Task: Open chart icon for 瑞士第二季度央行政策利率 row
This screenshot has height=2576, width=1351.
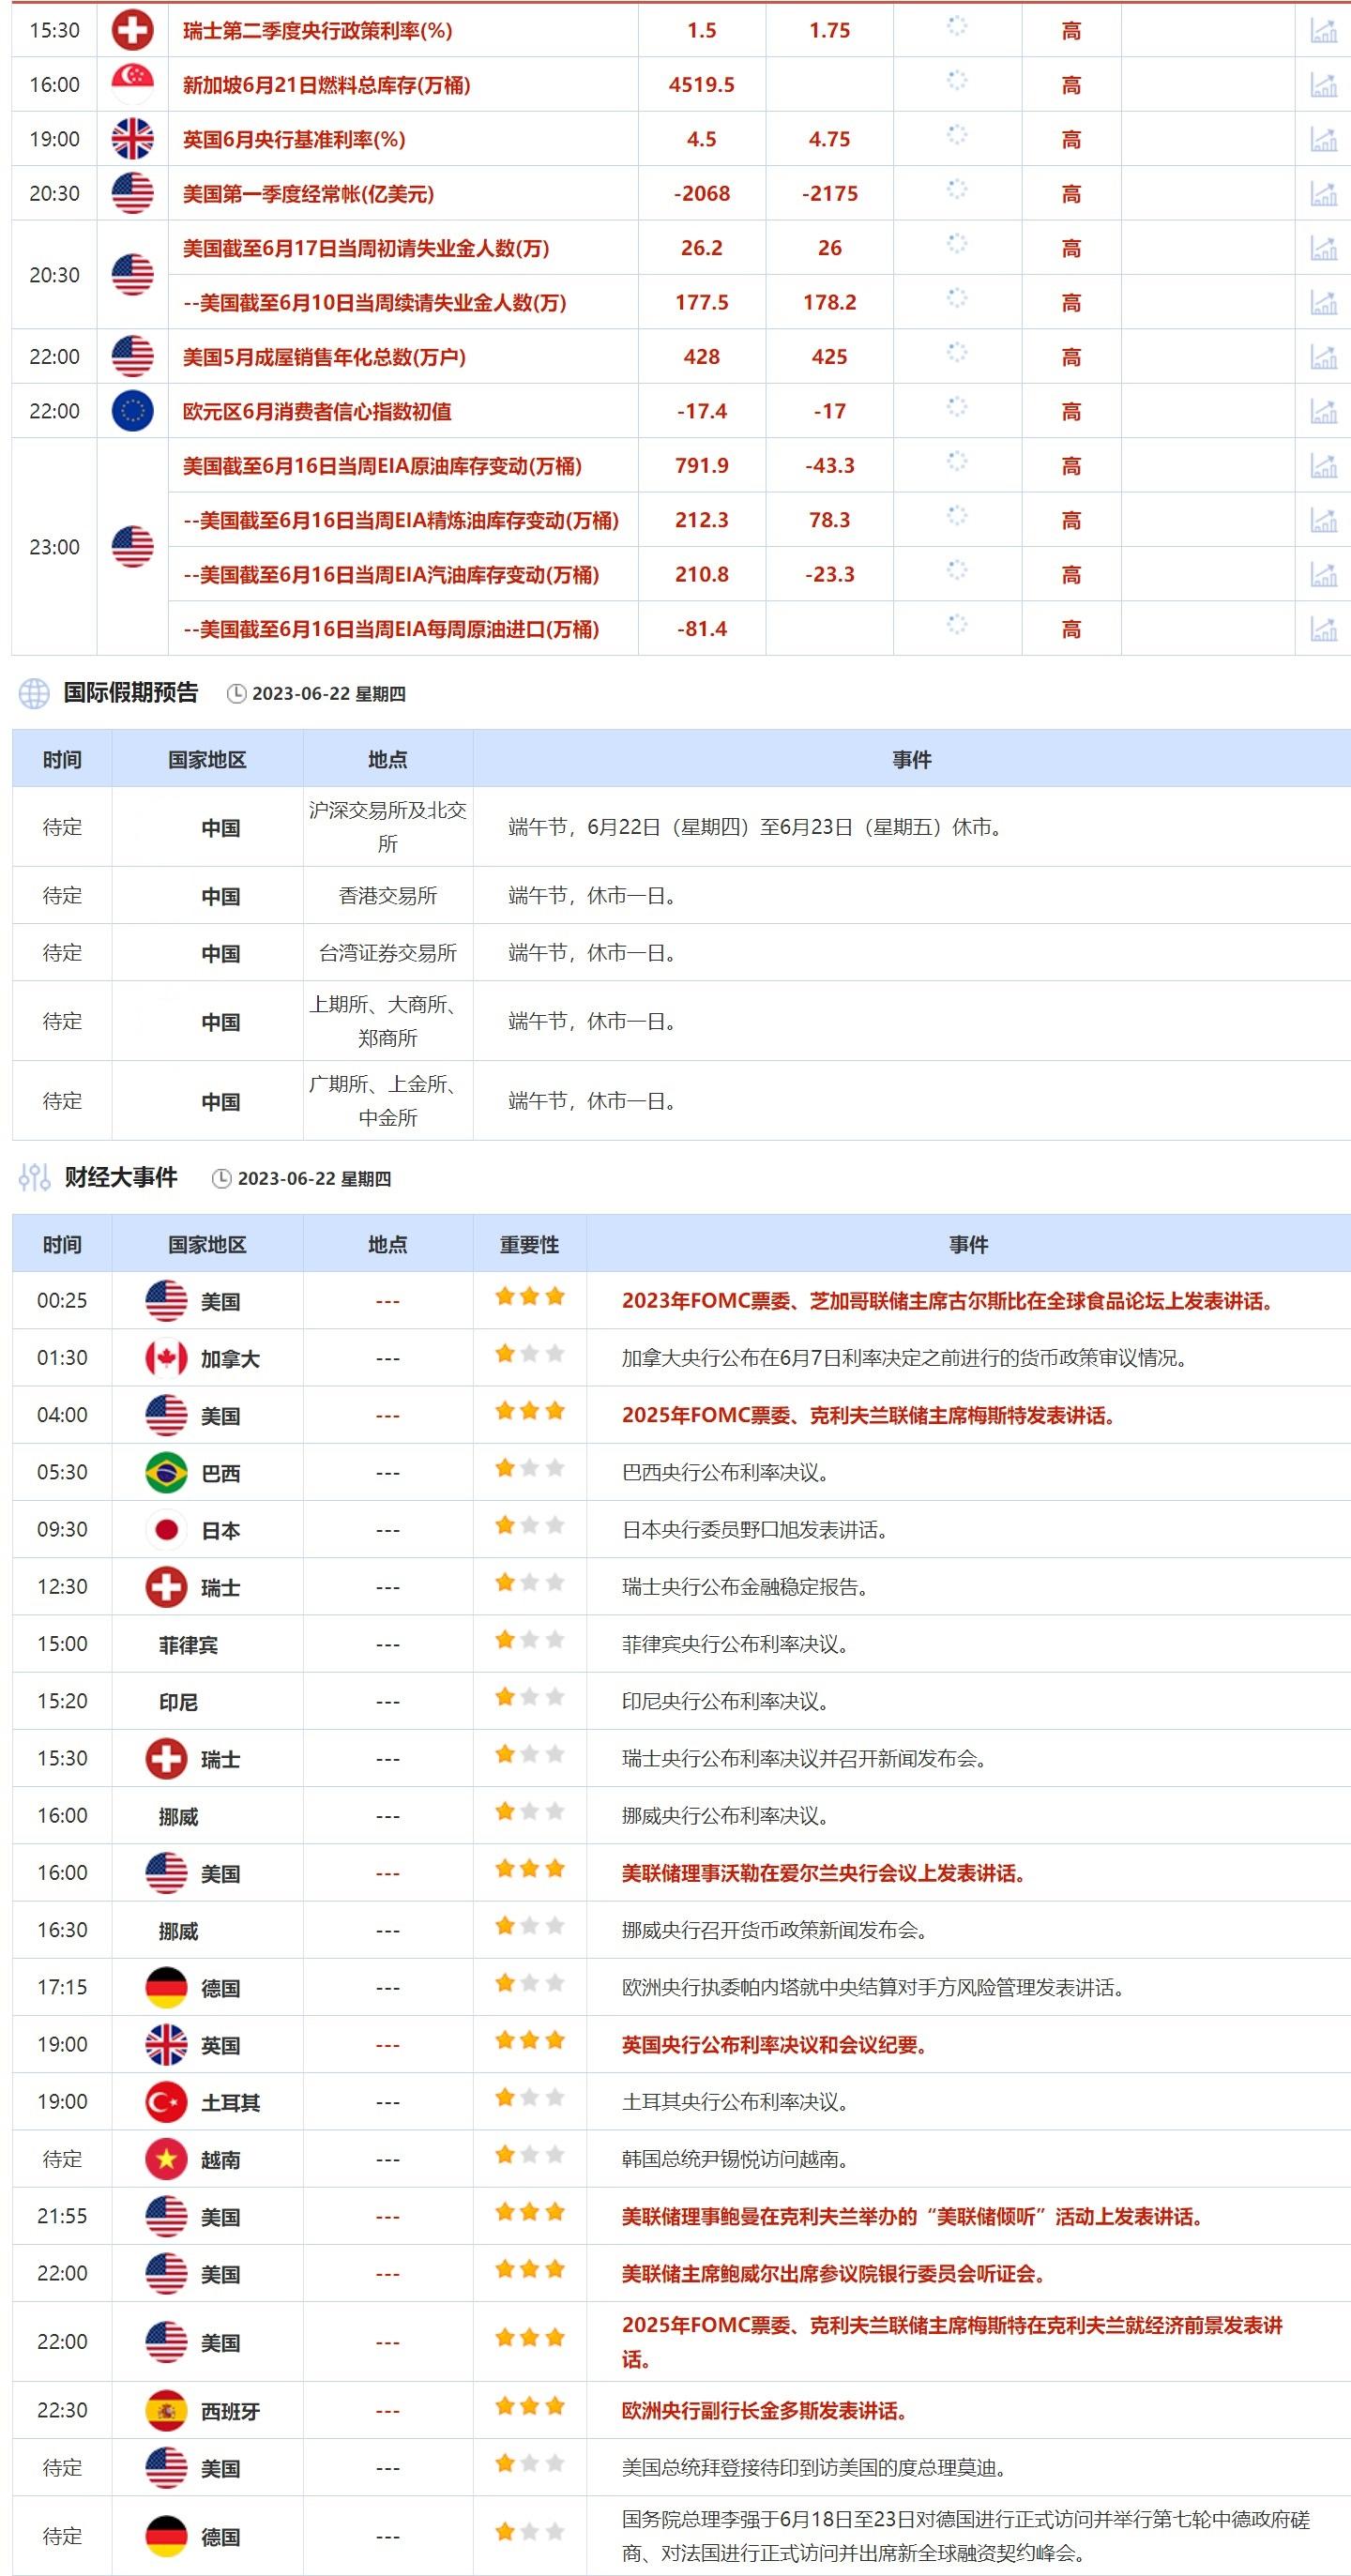Action: pyautogui.click(x=1323, y=31)
